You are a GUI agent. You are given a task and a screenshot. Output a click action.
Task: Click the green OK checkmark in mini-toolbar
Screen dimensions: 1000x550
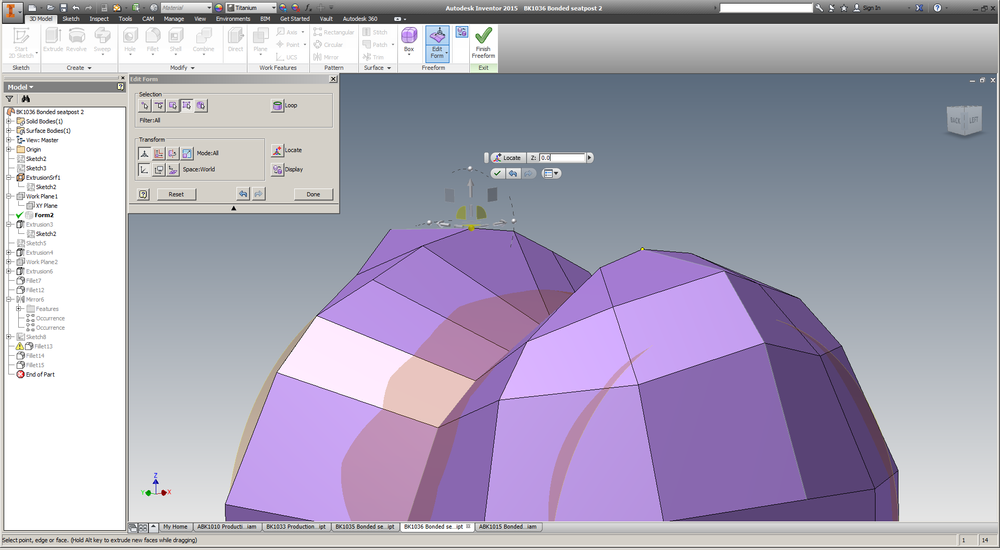pyautogui.click(x=497, y=174)
